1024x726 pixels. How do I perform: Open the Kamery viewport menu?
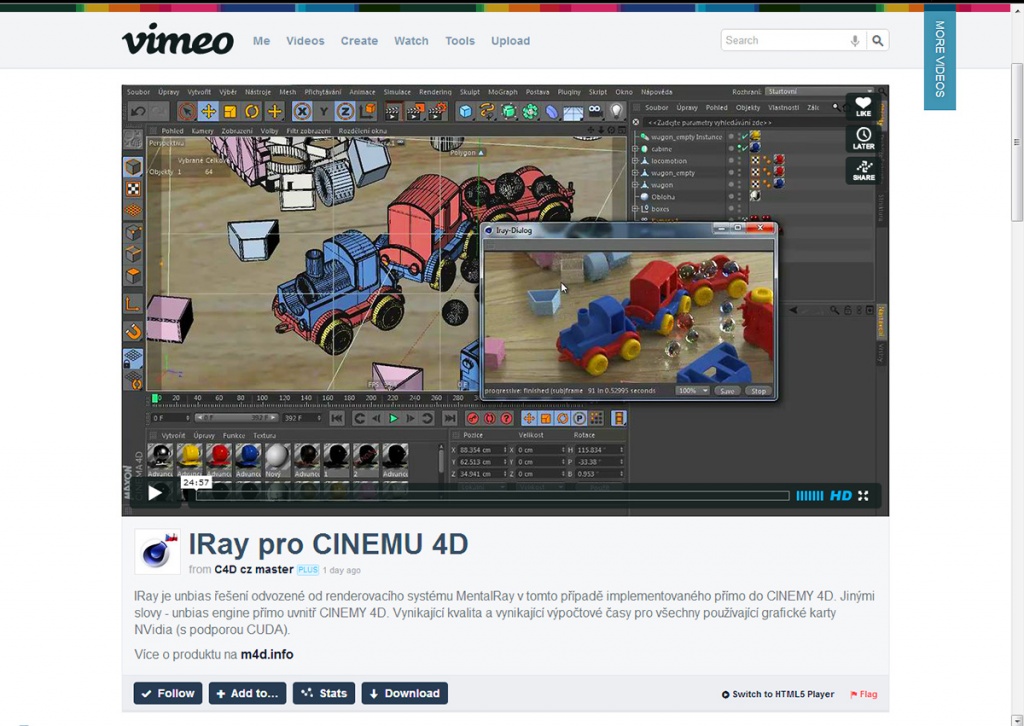pos(202,131)
